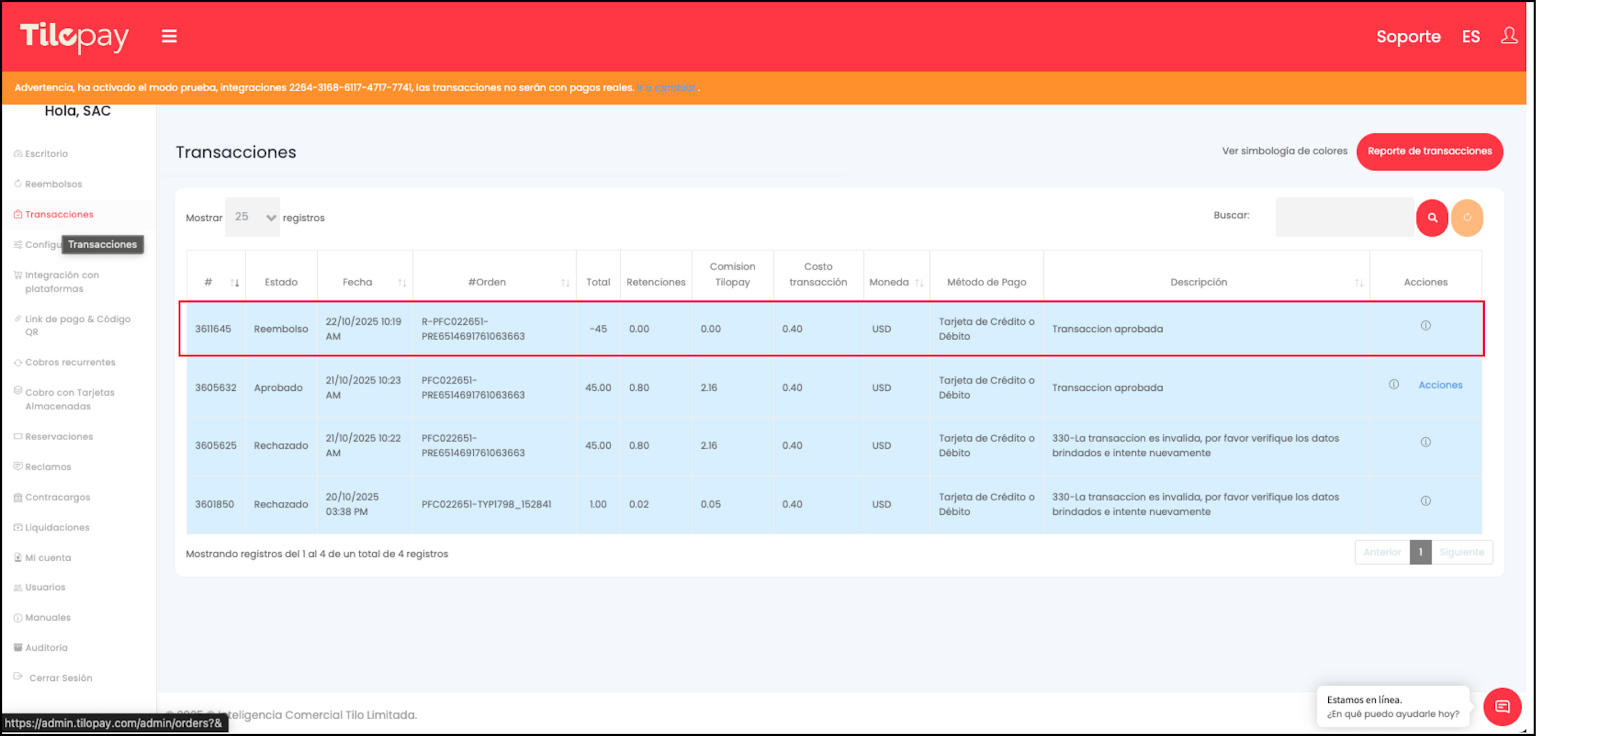This screenshot has height=736, width=1600.
Task: Click the Siguiente pagination button
Action: pos(1461,552)
